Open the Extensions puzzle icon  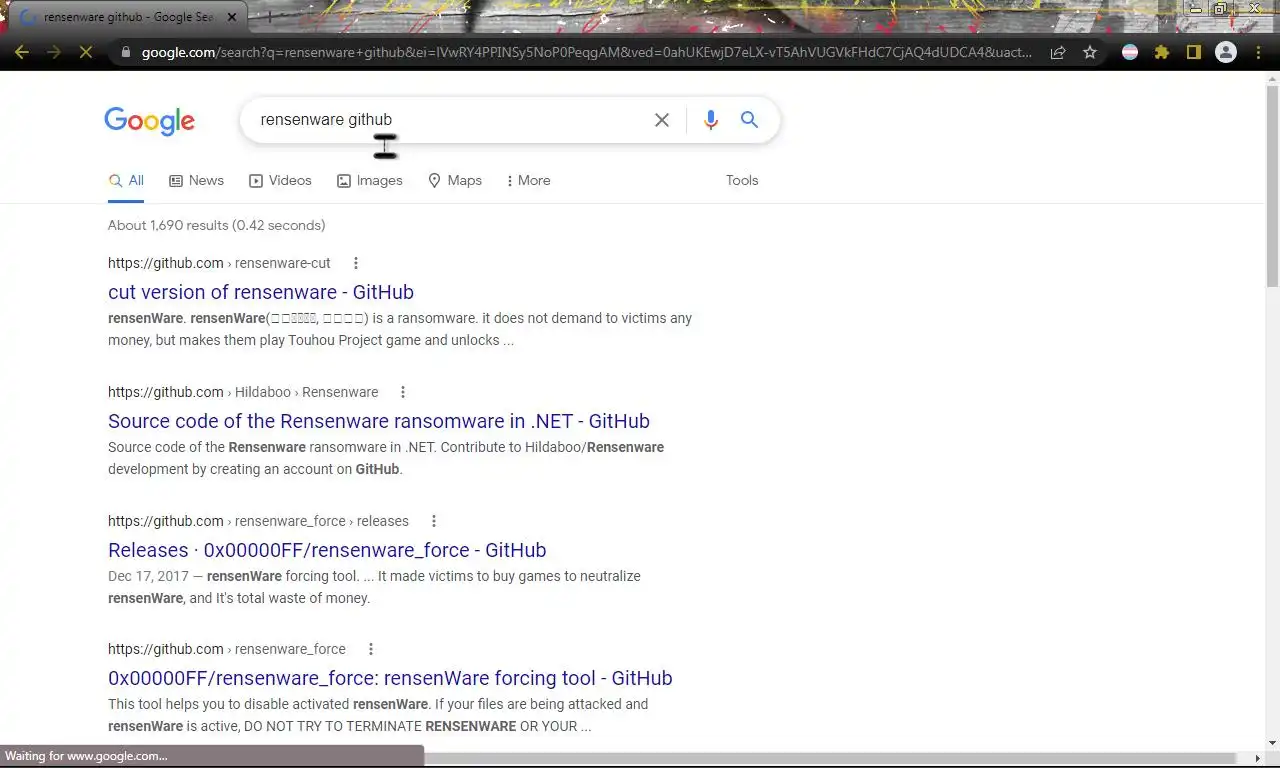click(1162, 52)
